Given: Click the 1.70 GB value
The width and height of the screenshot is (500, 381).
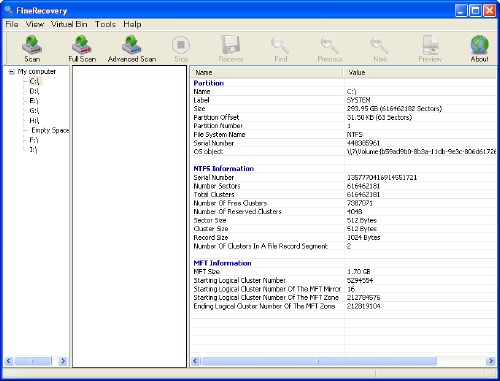Looking at the screenshot, I should point(359,272).
